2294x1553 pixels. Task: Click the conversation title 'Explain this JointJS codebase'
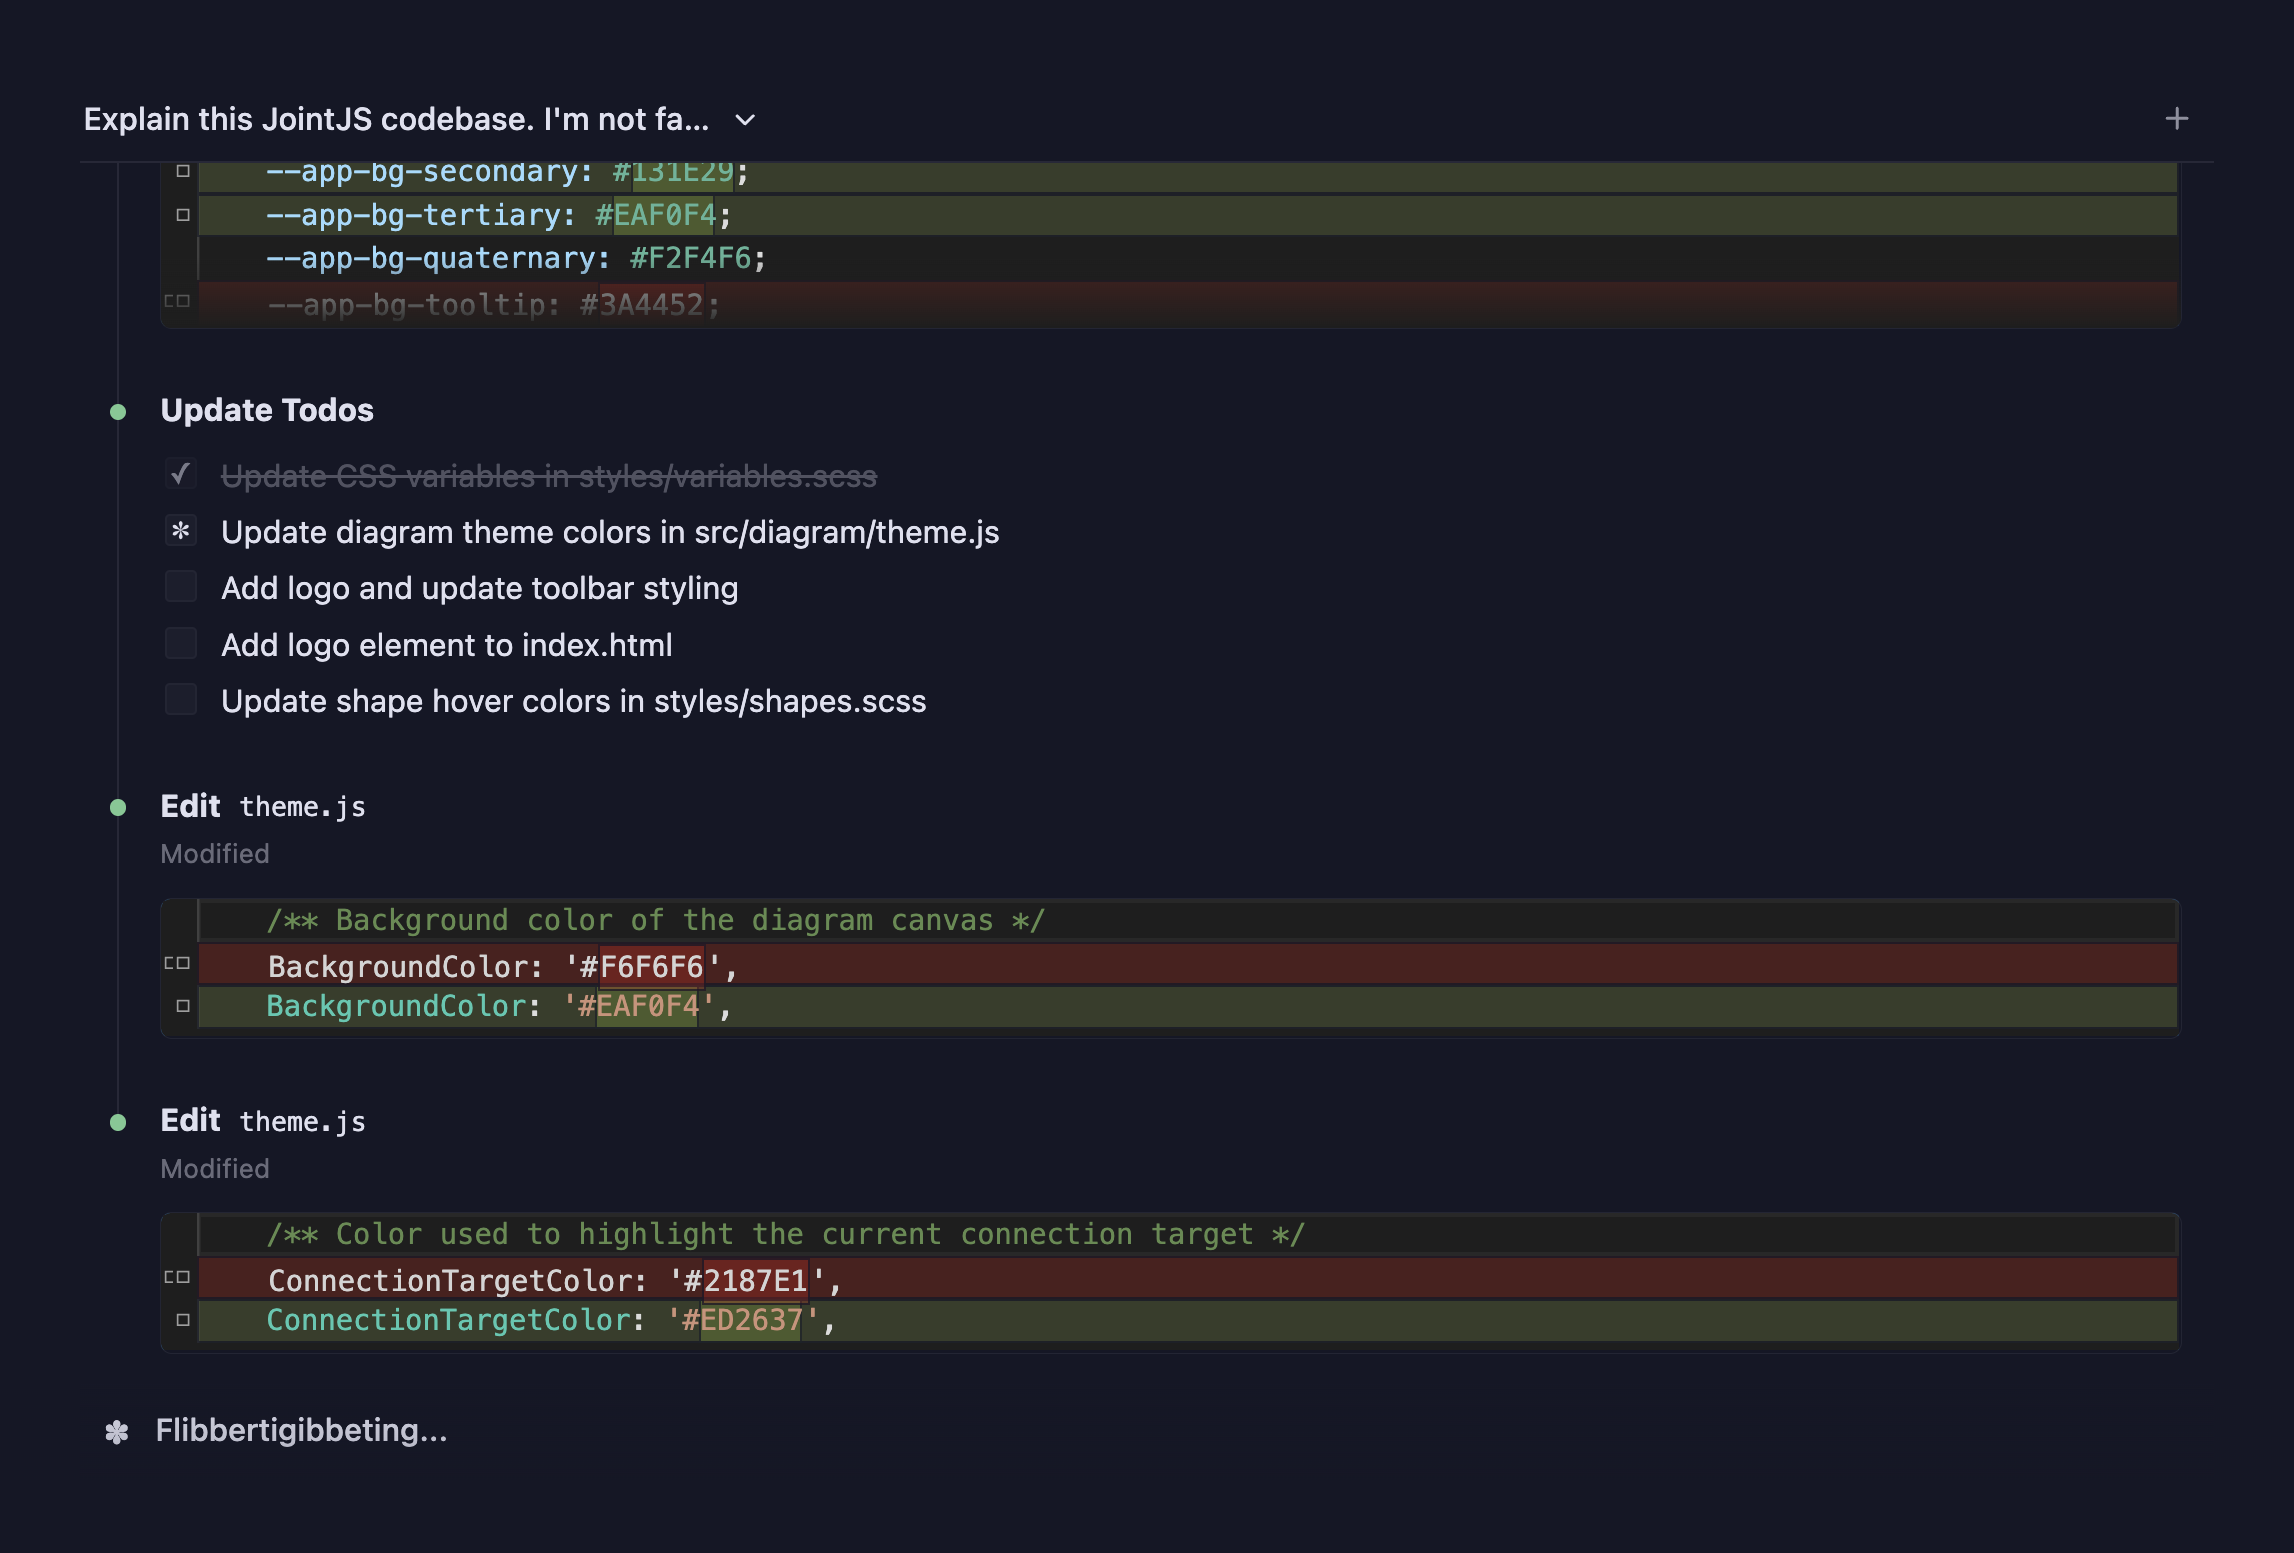point(396,120)
